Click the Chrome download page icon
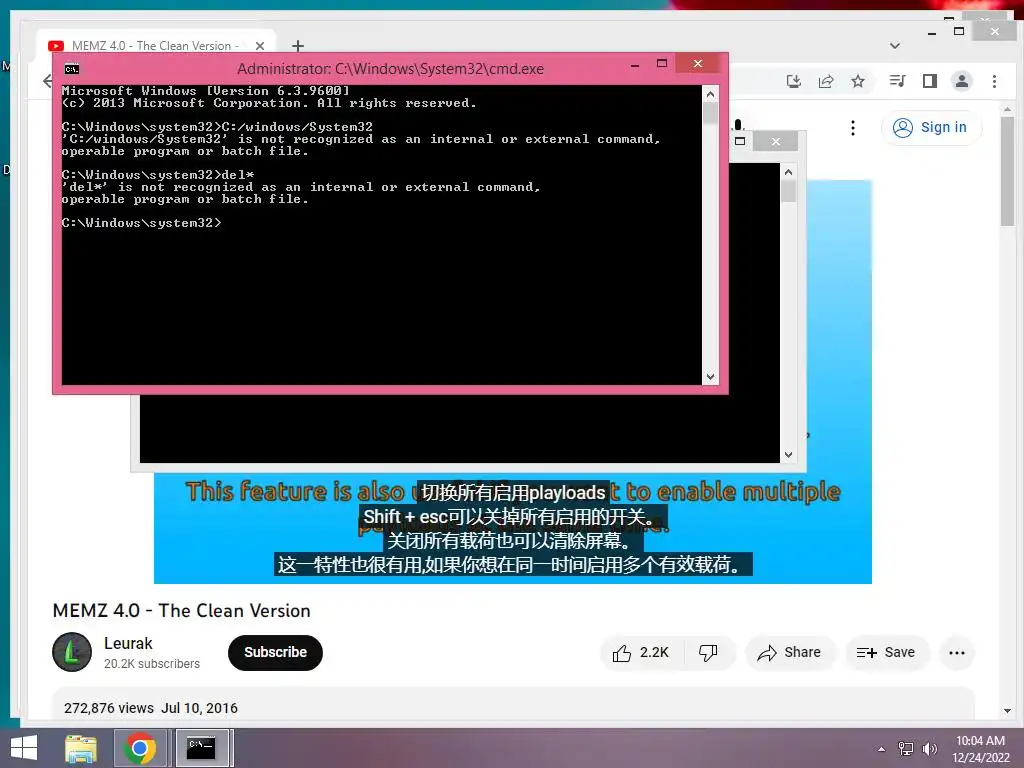The height and width of the screenshot is (768, 1024). tap(793, 81)
